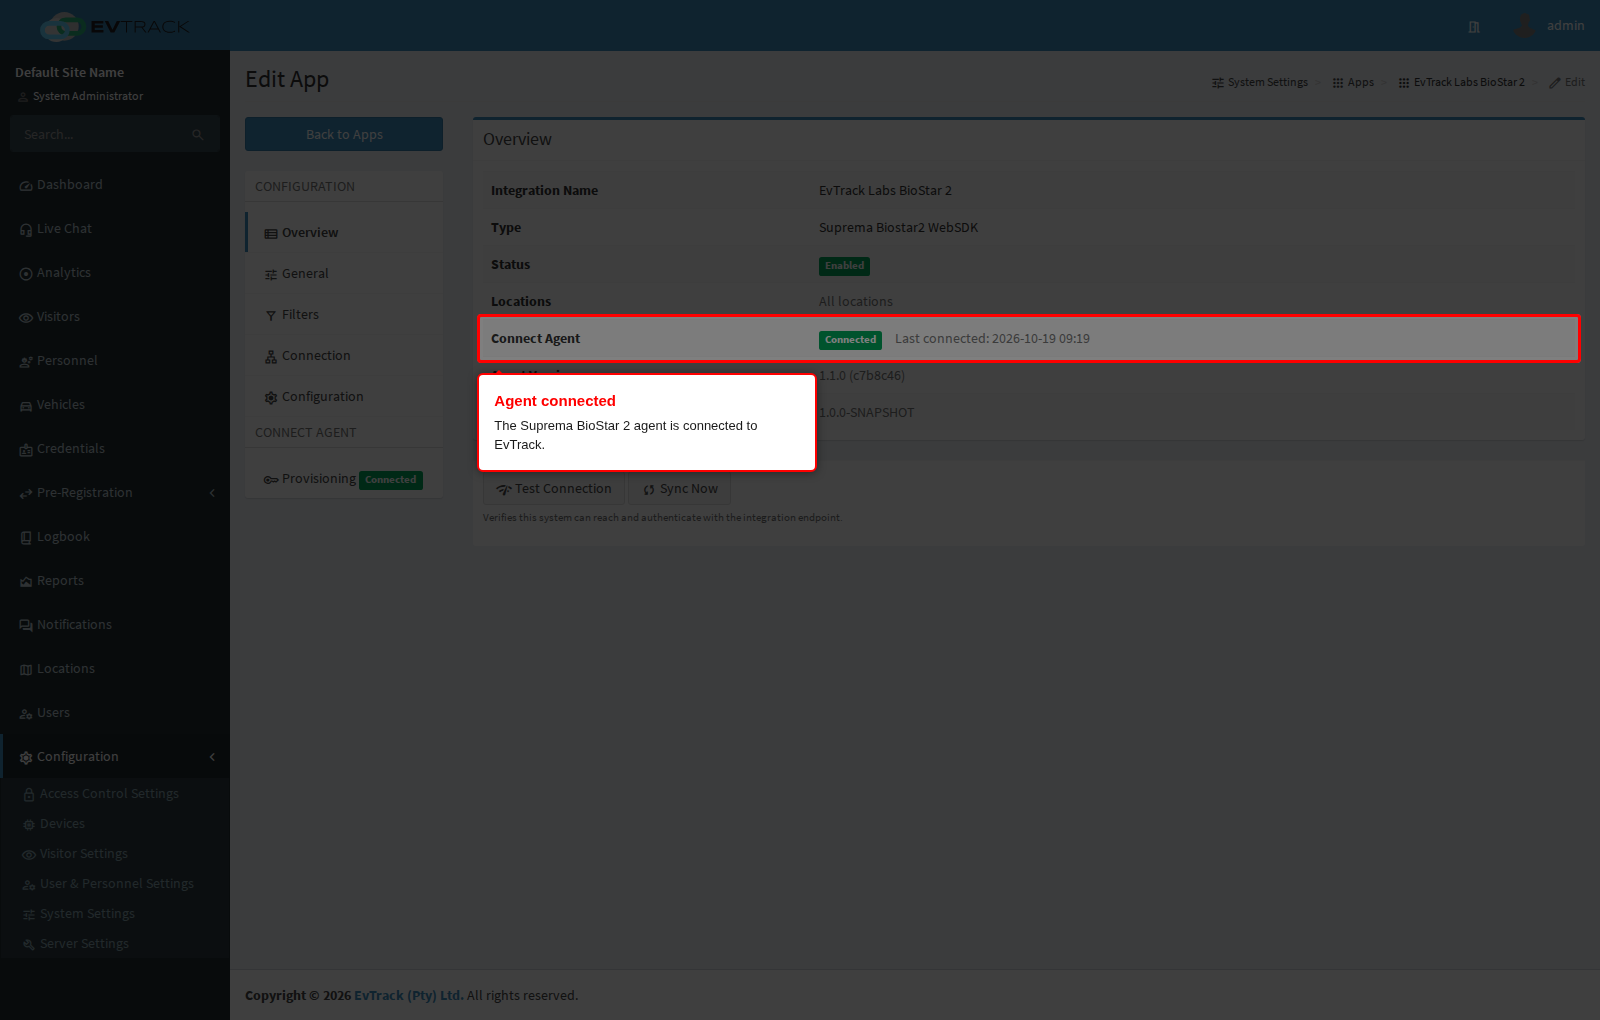Click the Overview list icon in Configuration menu
This screenshot has height=1020, width=1600.
(271, 234)
